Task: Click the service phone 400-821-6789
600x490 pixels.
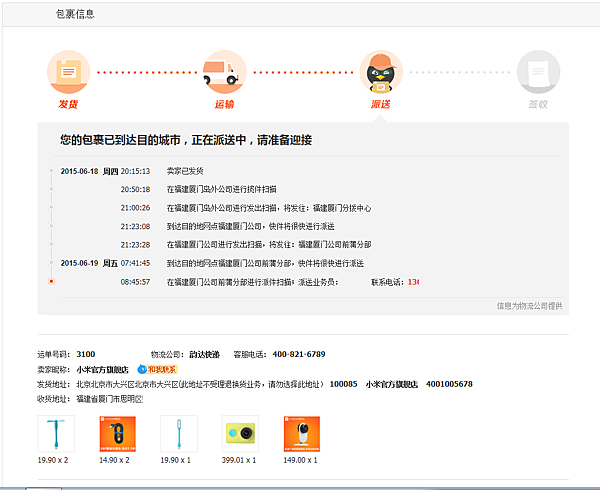Action: [x=299, y=354]
